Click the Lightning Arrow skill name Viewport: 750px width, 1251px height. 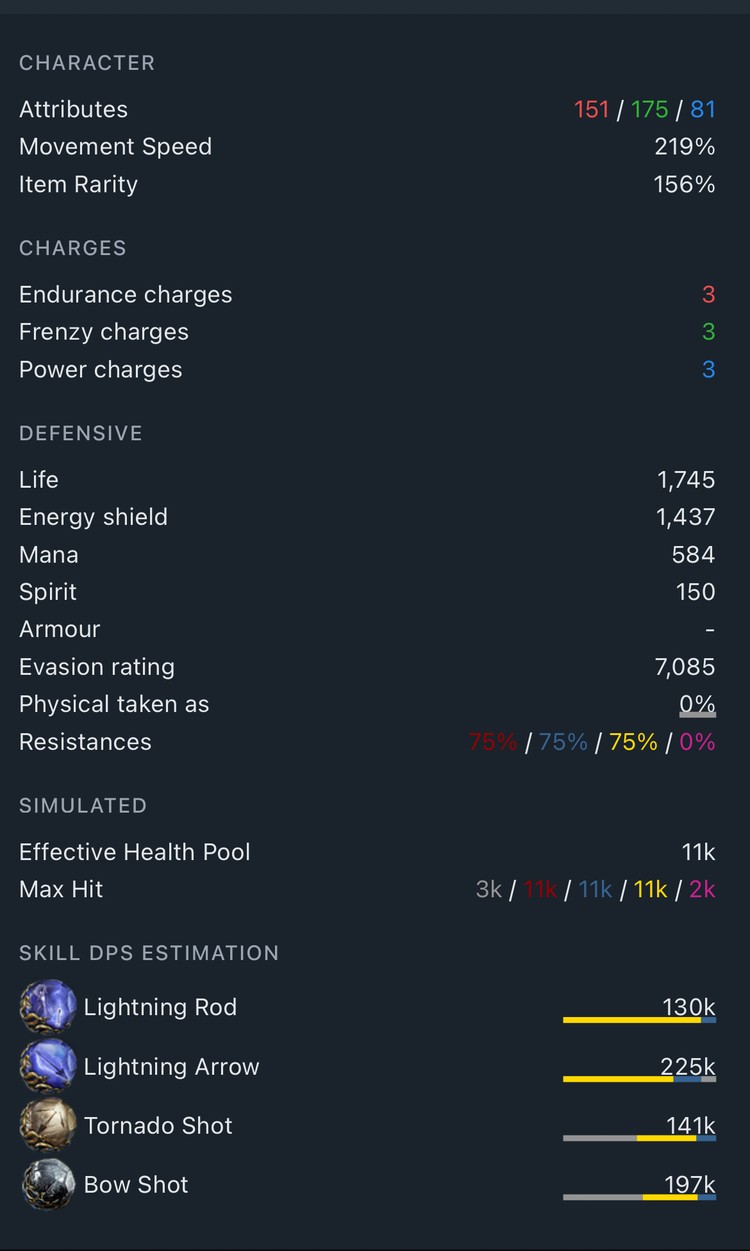click(171, 1067)
